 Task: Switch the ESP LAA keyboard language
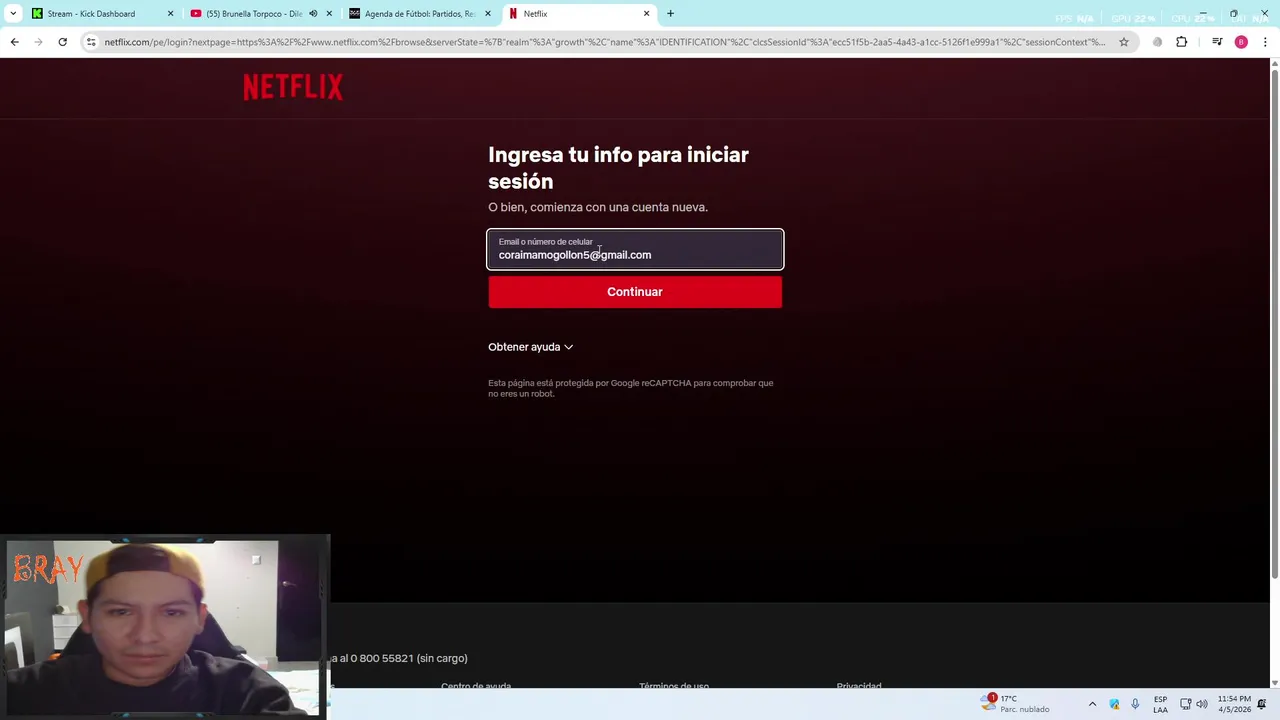coord(1160,704)
